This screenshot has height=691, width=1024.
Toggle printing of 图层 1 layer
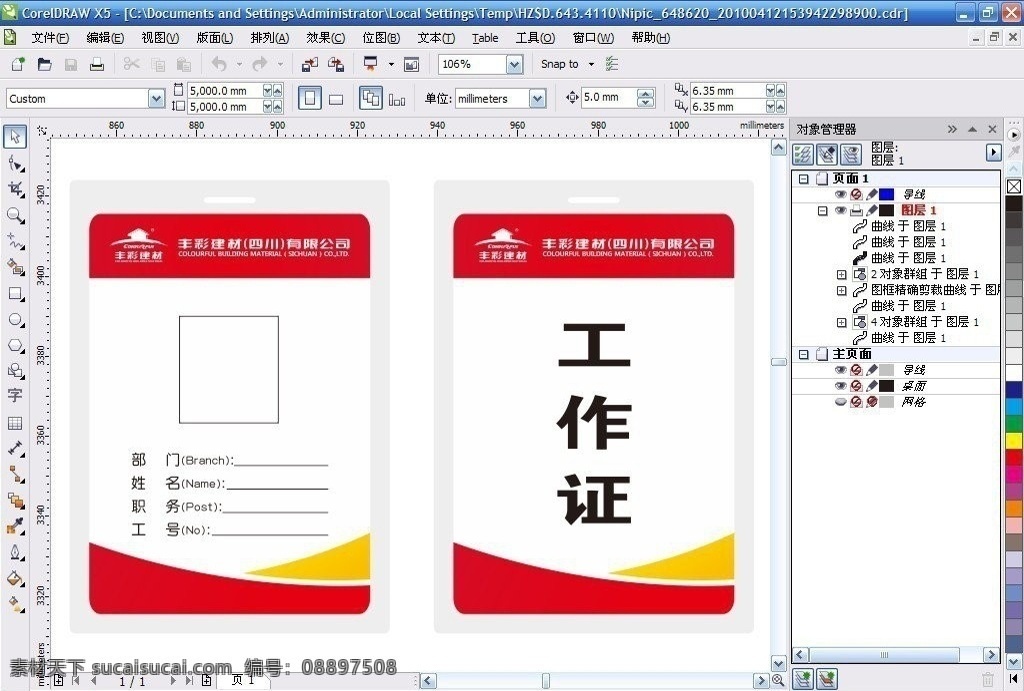point(856,210)
